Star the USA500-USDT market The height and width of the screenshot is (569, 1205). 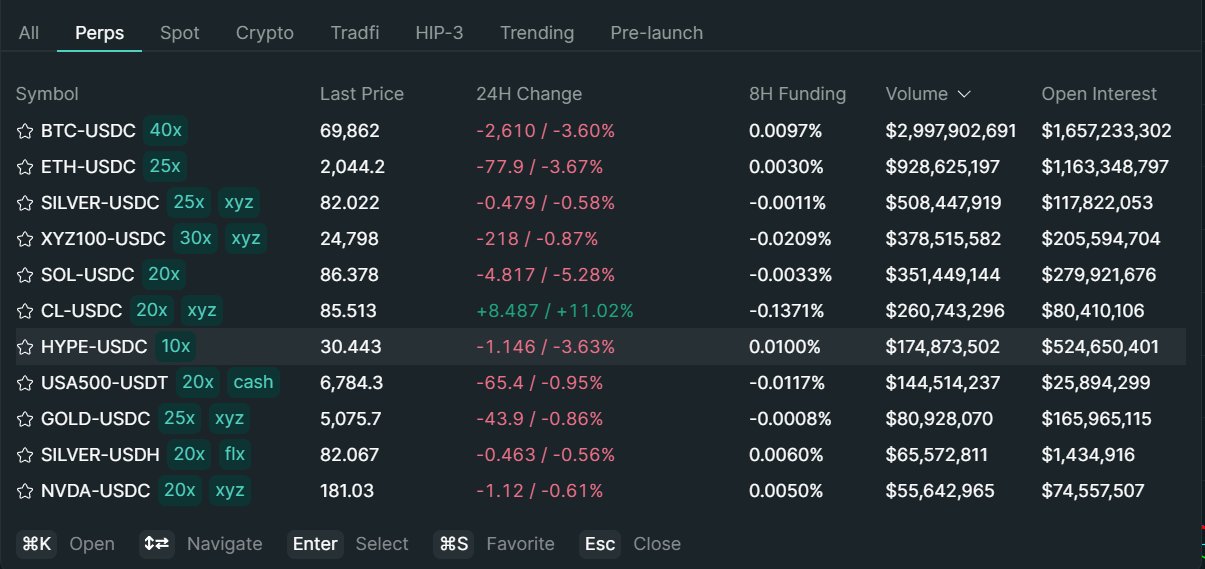click(25, 383)
